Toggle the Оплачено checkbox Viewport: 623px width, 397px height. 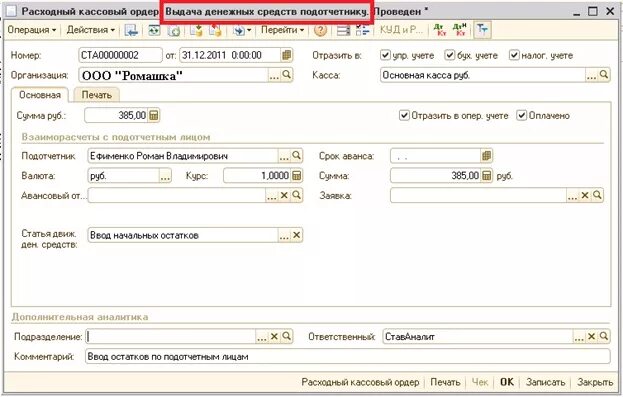point(521,115)
